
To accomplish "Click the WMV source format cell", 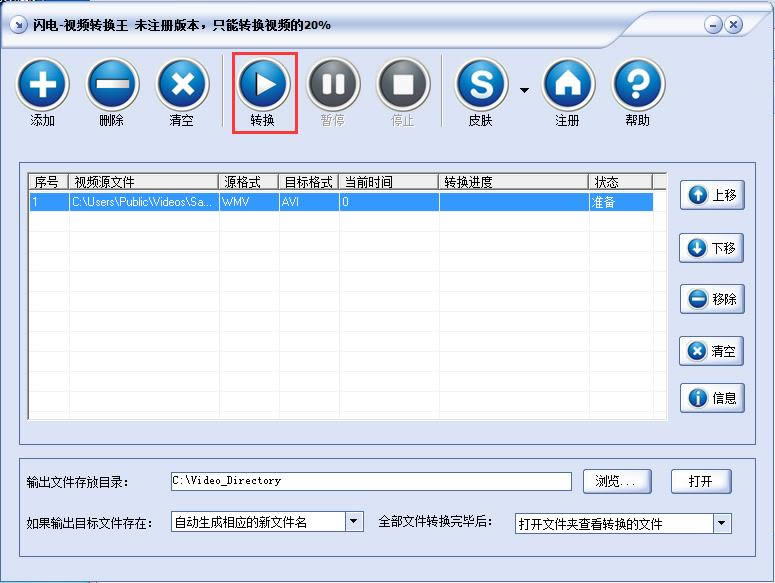I will [249, 202].
